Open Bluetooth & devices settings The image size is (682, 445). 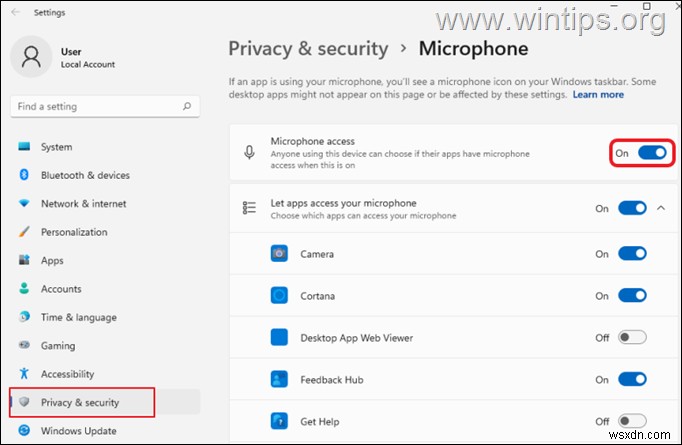coord(85,175)
